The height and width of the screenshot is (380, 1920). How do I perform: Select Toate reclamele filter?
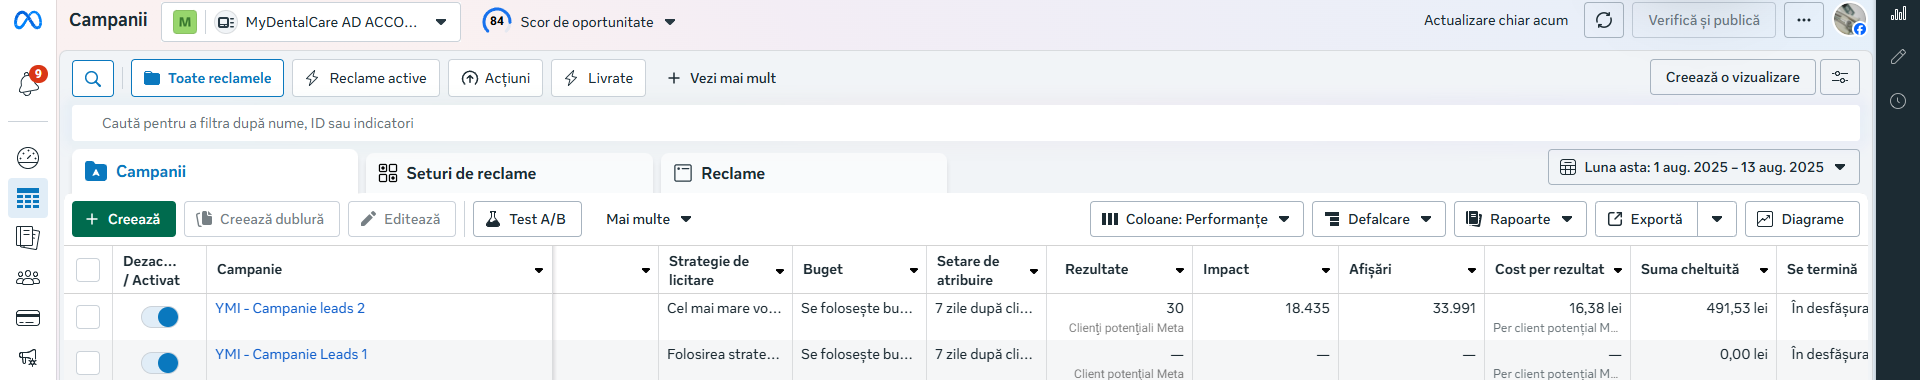point(207,78)
